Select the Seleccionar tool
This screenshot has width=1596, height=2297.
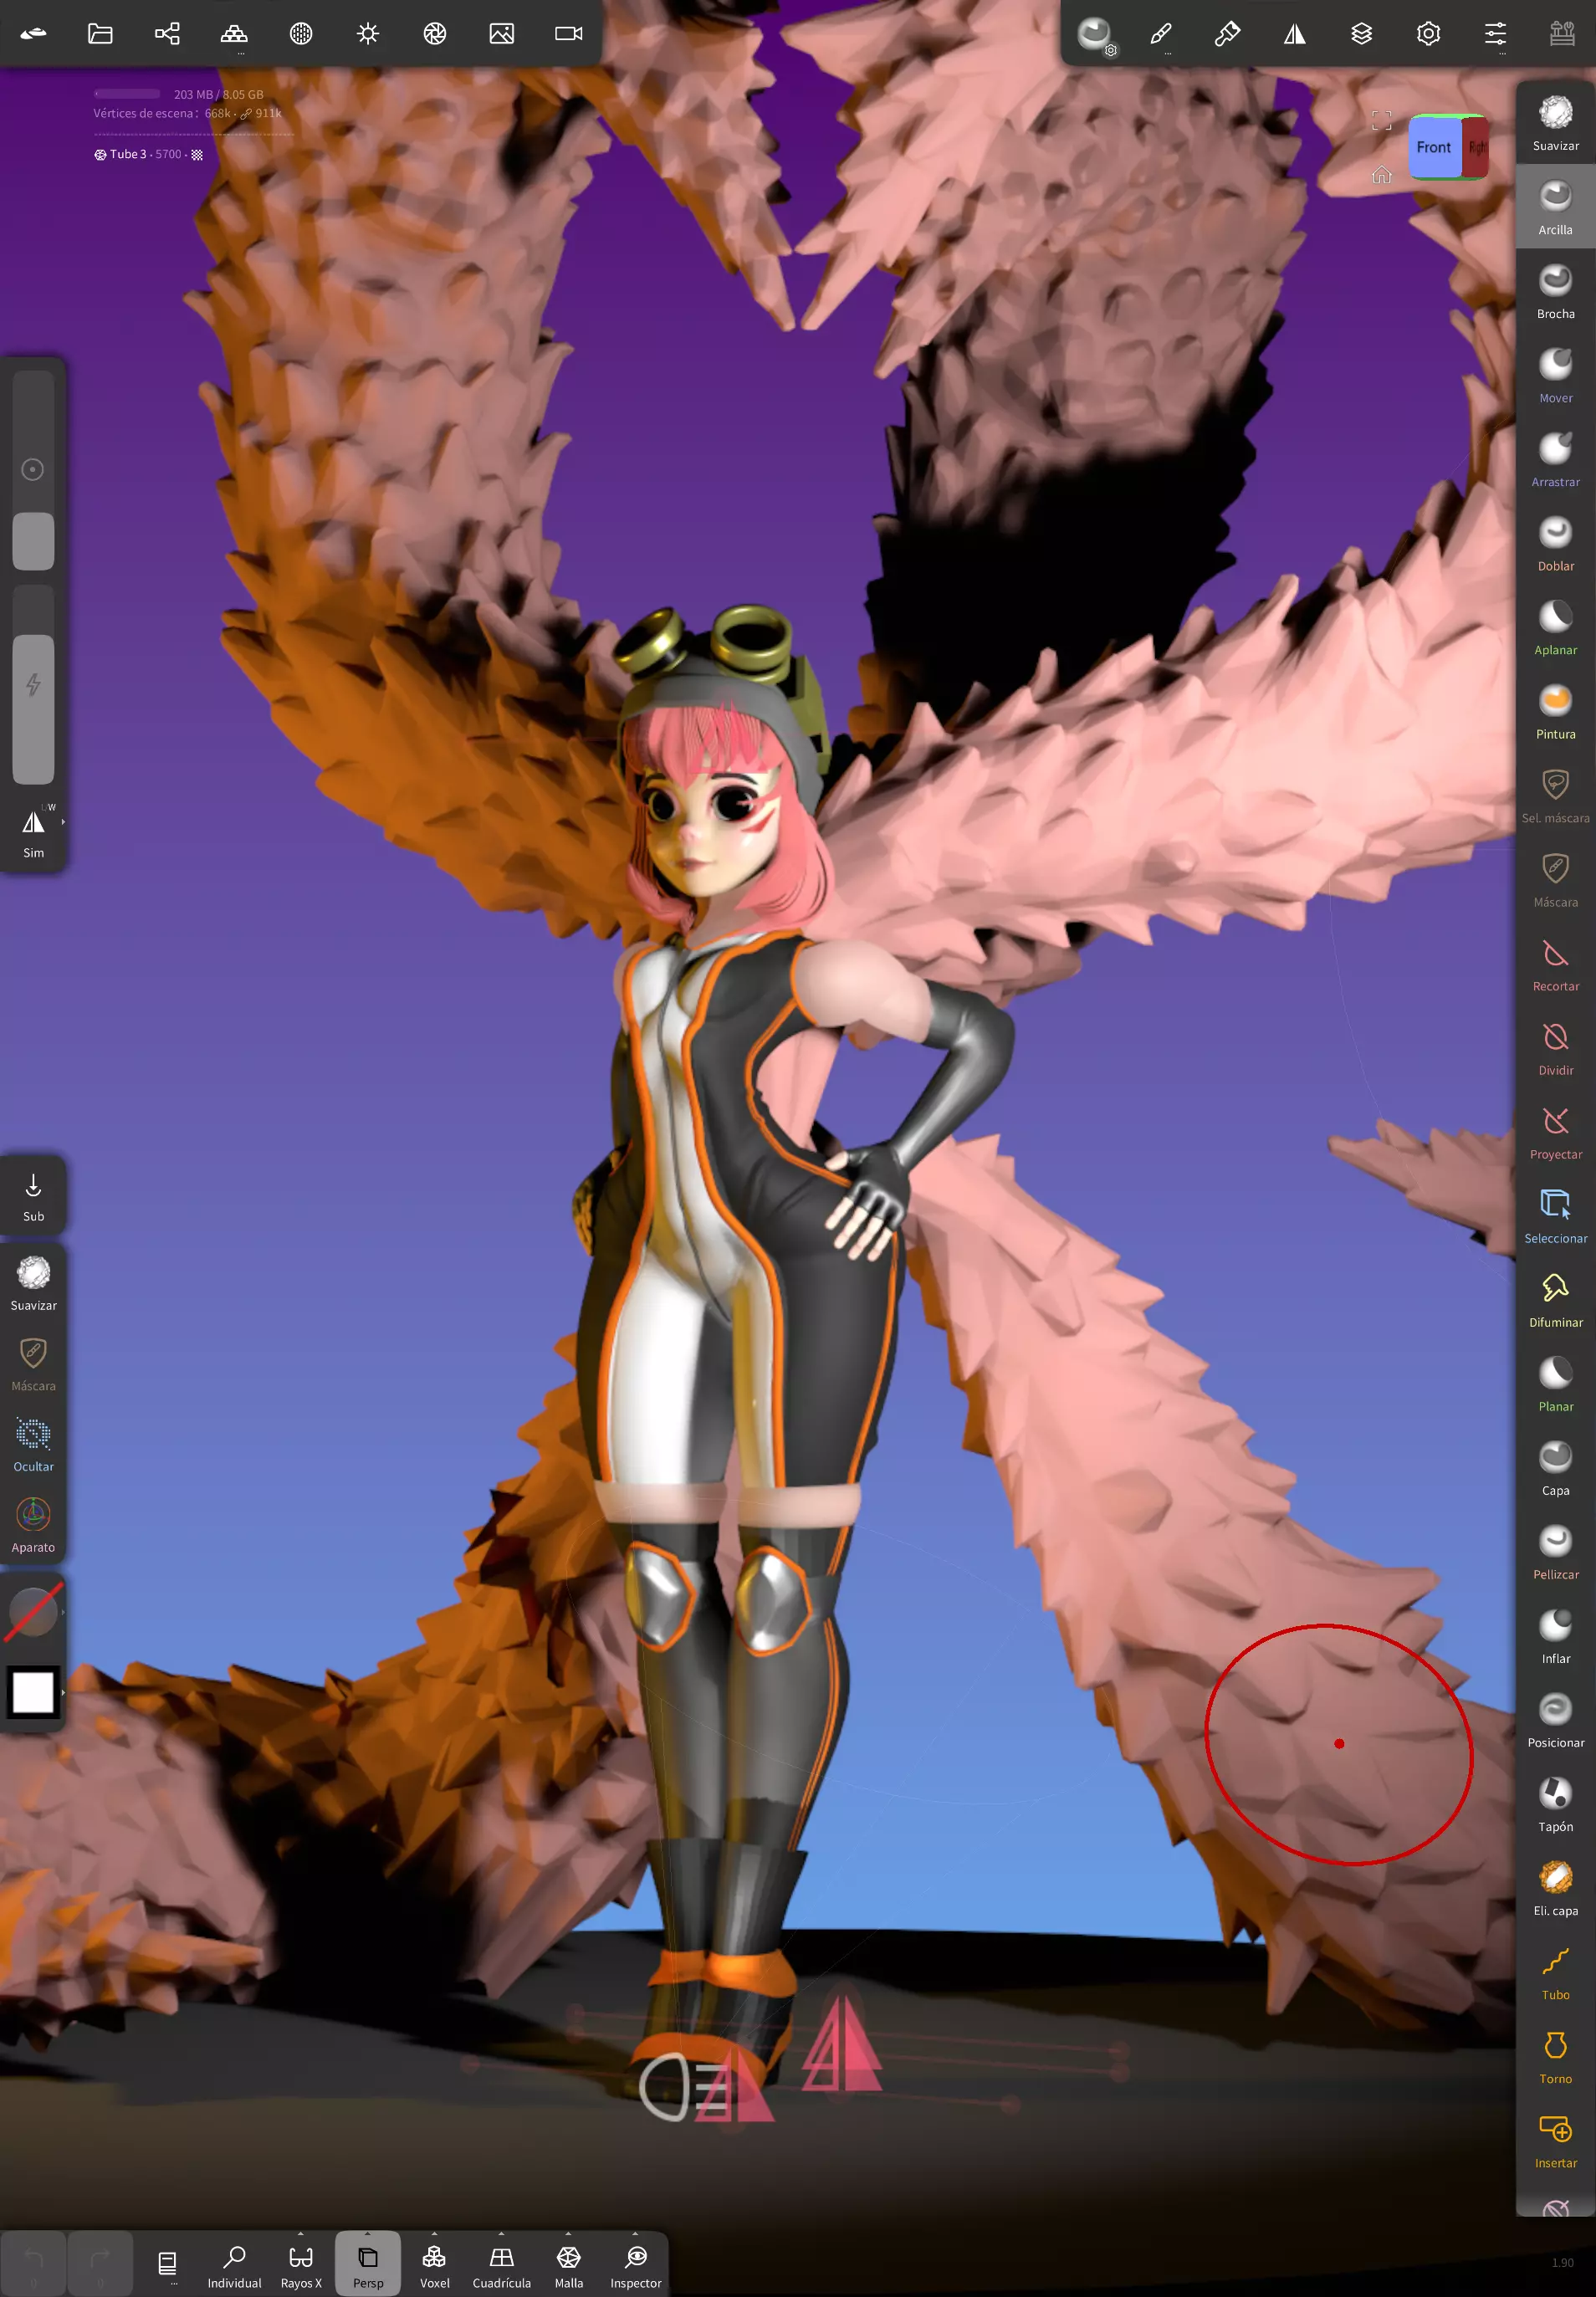[x=1555, y=1215]
